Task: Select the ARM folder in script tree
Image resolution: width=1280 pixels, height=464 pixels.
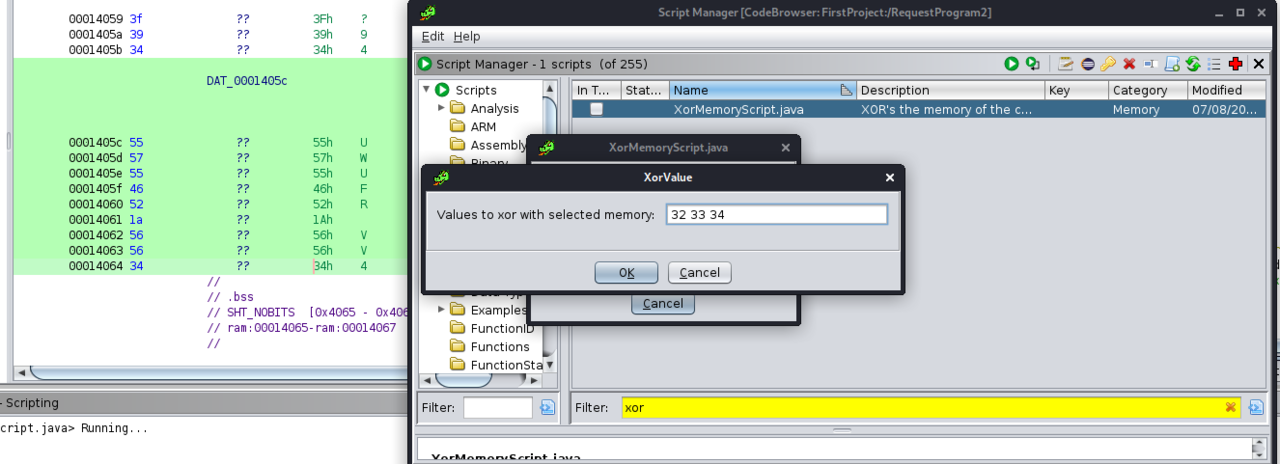Action: coord(483,127)
